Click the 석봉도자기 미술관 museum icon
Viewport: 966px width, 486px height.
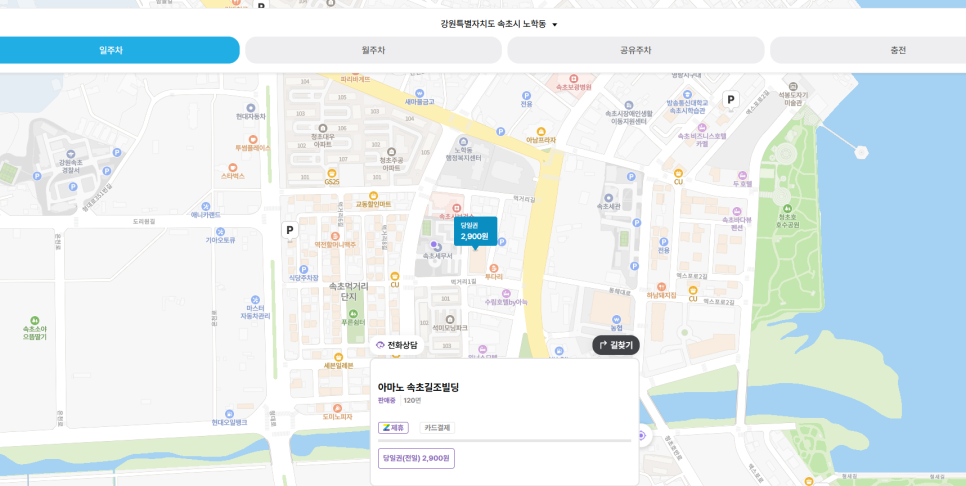(793, 86)
